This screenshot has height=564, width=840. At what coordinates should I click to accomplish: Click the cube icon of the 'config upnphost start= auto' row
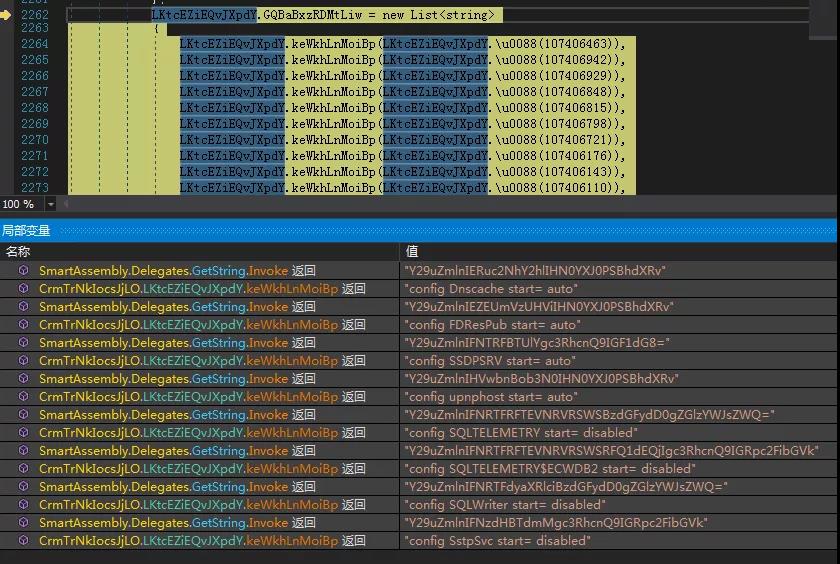pos(23,397)
